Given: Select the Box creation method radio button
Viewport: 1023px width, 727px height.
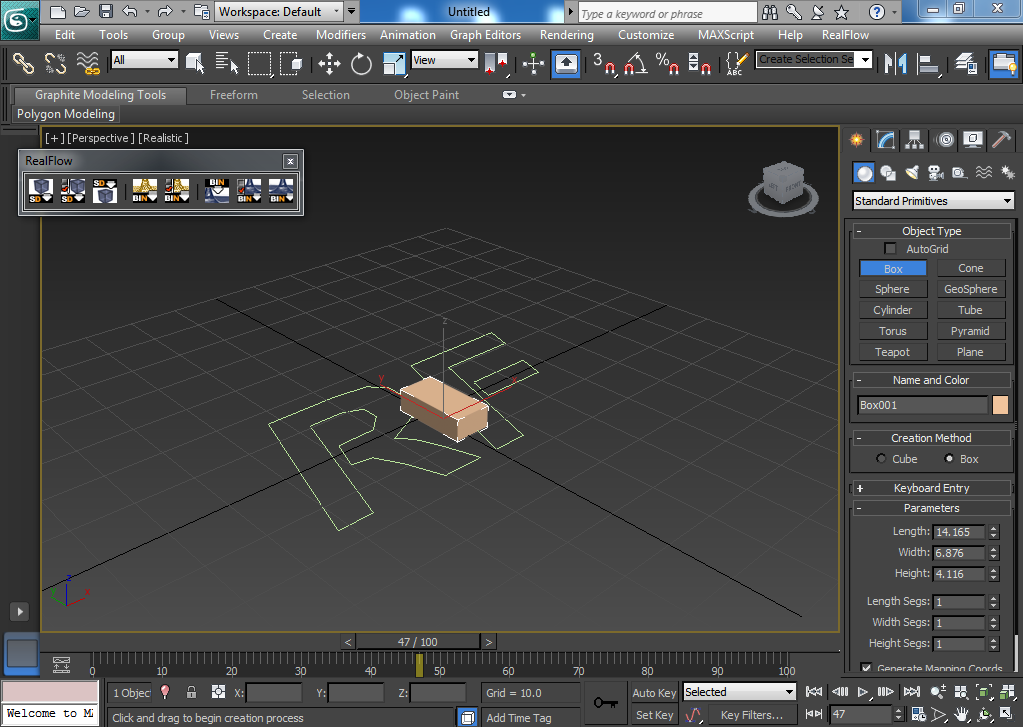Looking at the screenshot, I should 949,459.
